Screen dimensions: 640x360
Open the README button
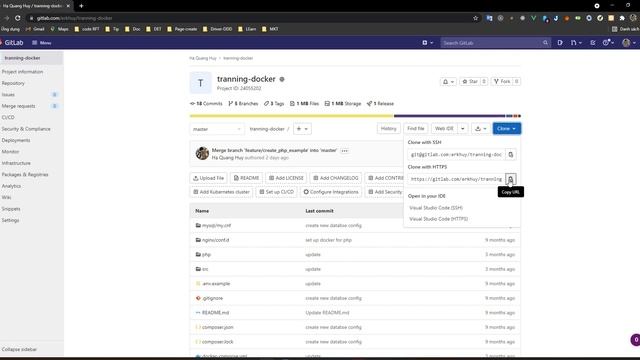point(246,178)
